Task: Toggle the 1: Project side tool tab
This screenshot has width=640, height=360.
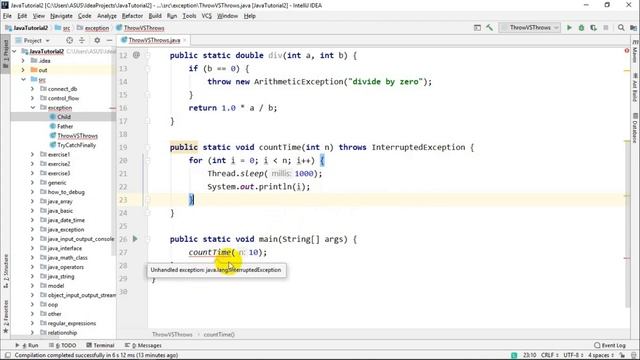Action: [5, 54]
